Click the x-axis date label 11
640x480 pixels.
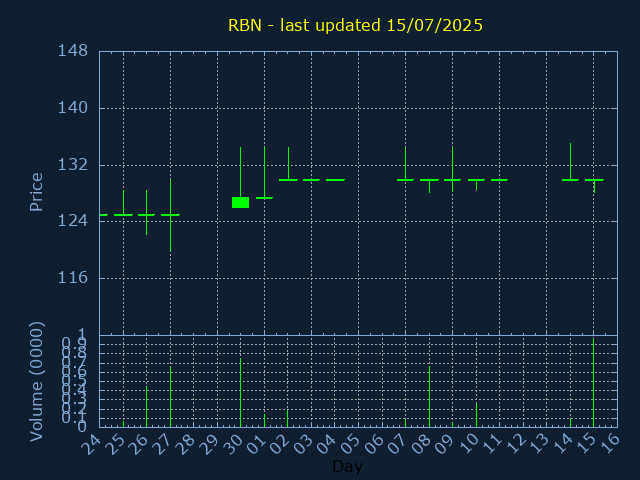click(491, 444)
